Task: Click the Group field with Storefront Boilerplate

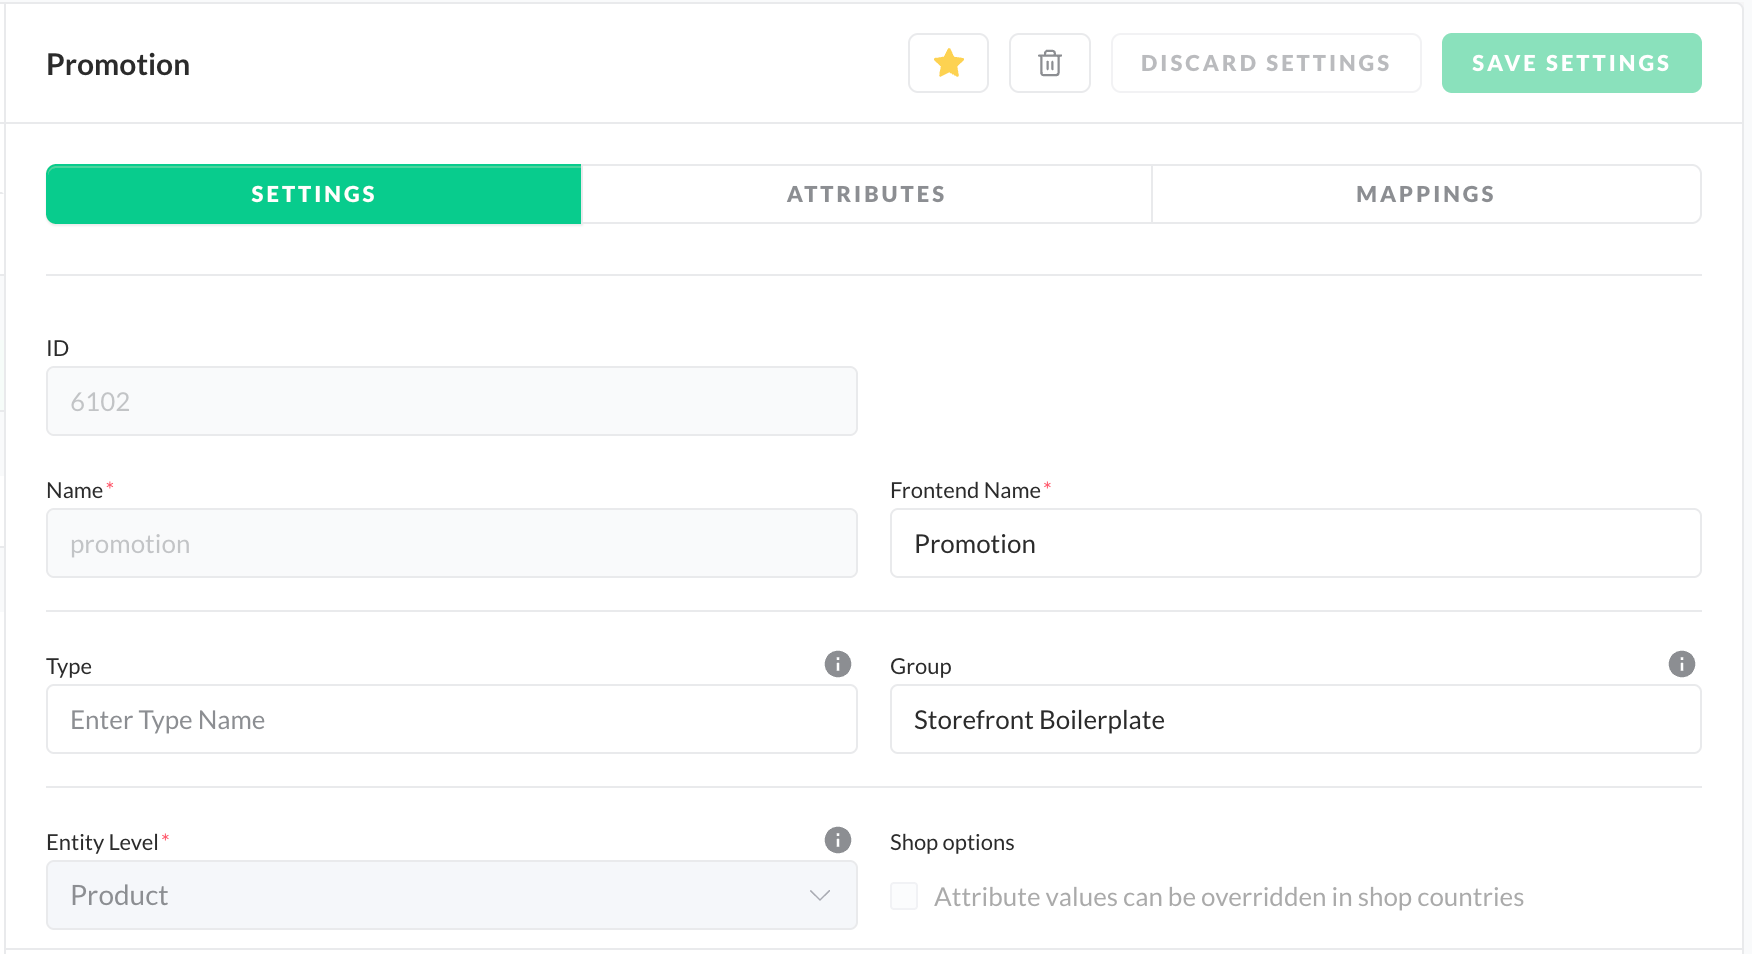Action: tap(1295, 719)
